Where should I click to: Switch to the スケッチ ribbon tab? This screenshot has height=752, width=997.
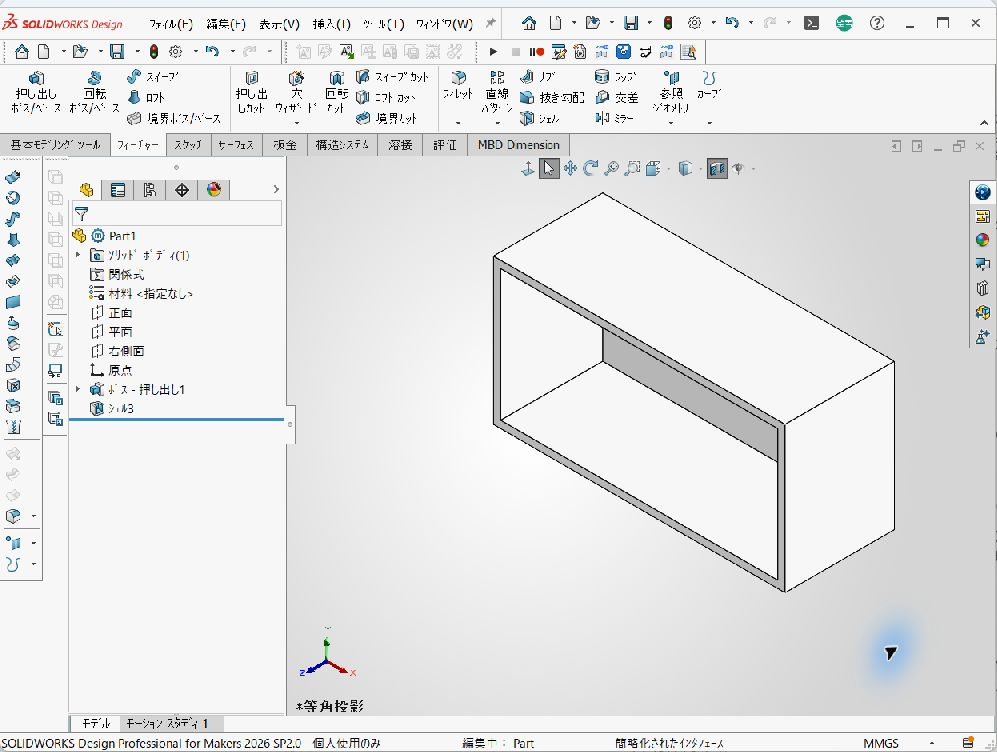coord(188,145)
